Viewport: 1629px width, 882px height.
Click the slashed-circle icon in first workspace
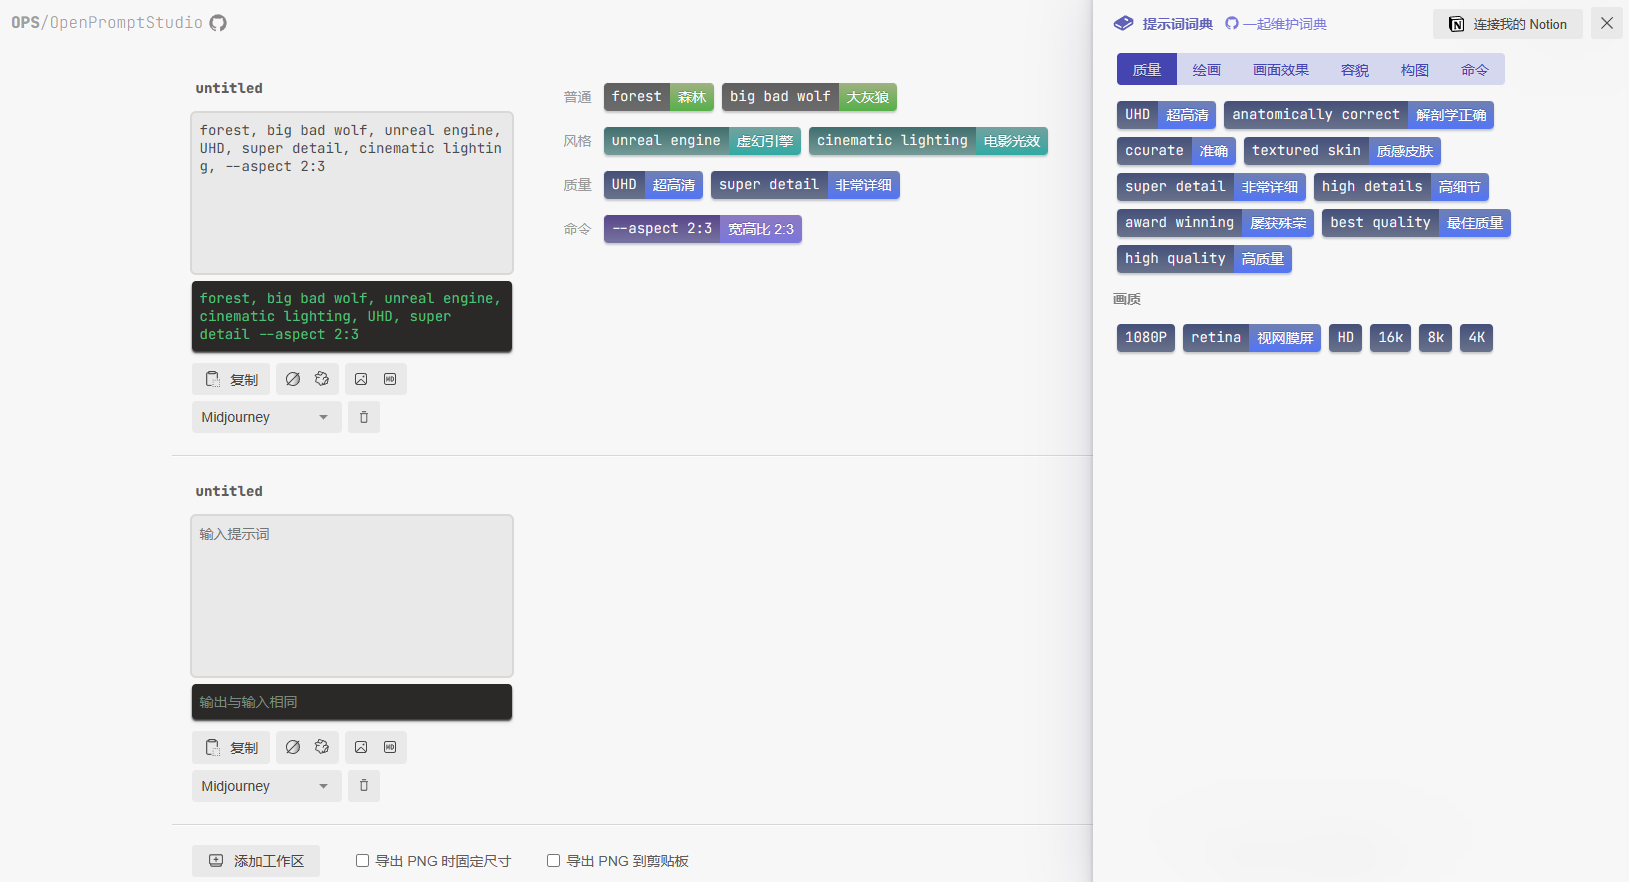[293, 379]
